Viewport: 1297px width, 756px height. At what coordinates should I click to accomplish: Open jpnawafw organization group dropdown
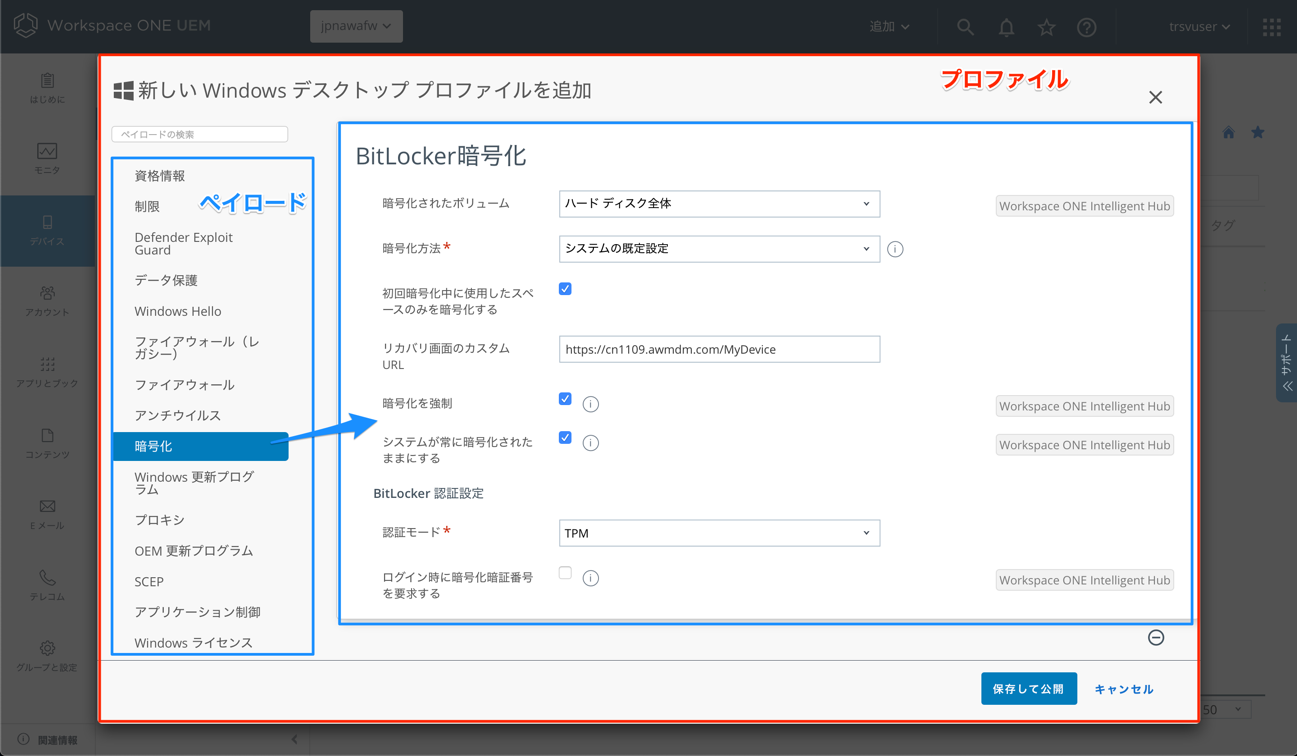(x=357, y=26)
